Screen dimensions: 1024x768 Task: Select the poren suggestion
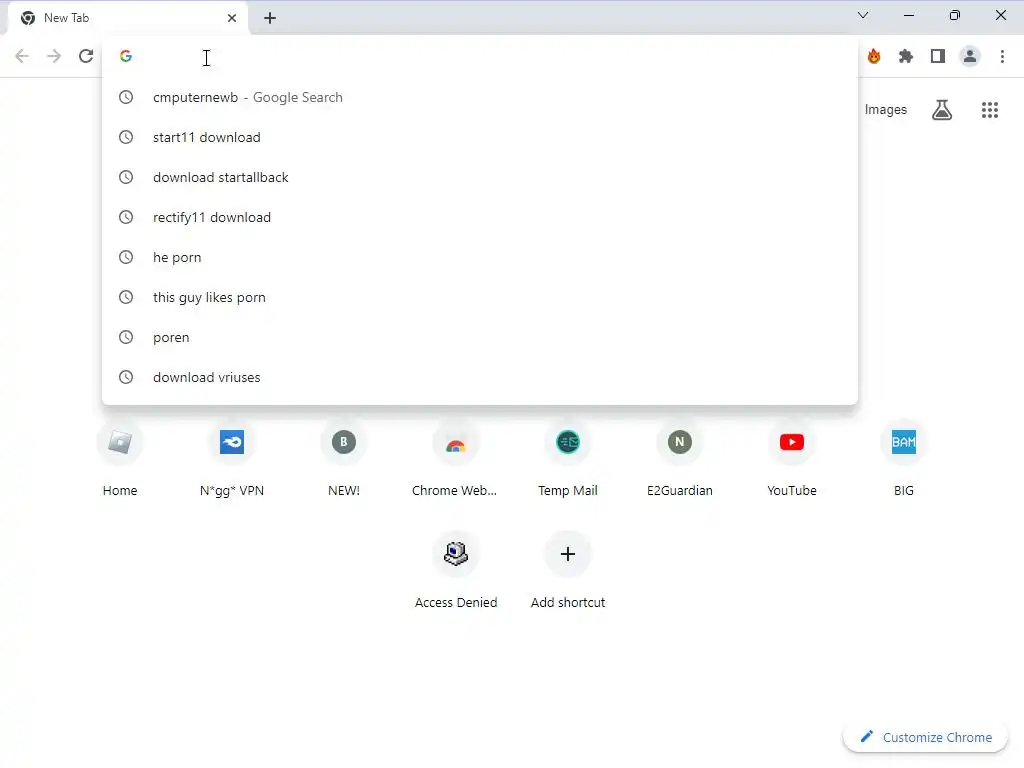click(480, 337)
